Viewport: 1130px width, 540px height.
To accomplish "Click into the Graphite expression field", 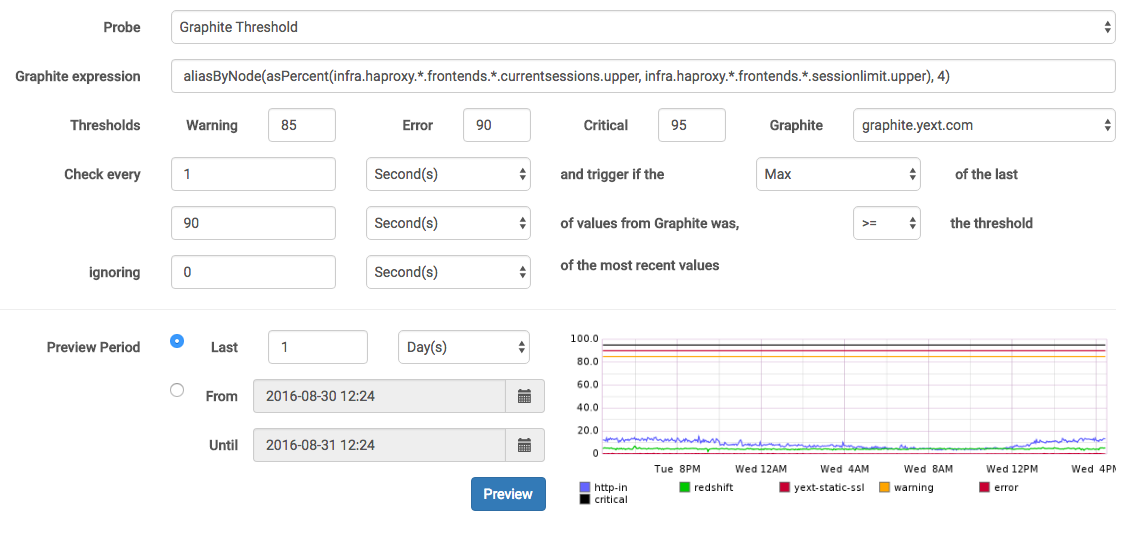I will pyautogui.click(x=642, y=76).
